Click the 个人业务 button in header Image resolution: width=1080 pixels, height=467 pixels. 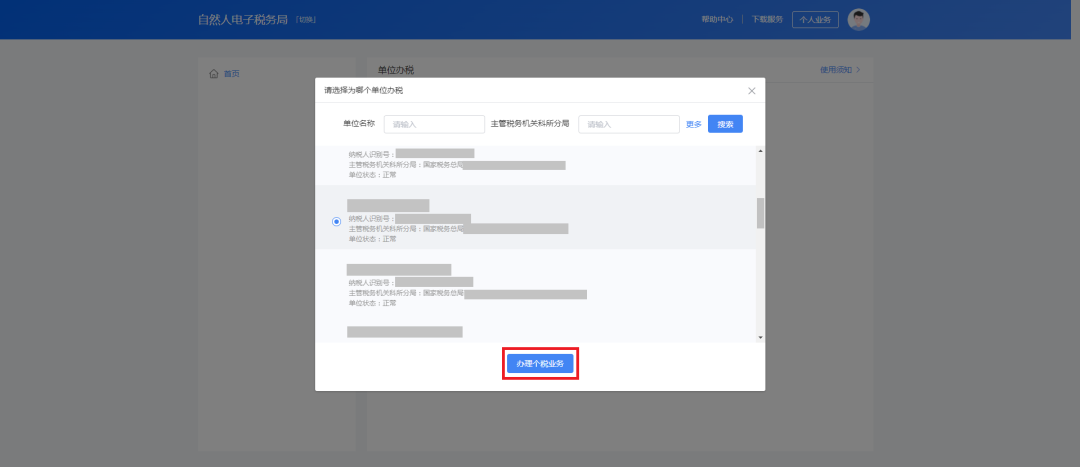tap(815, 20)
